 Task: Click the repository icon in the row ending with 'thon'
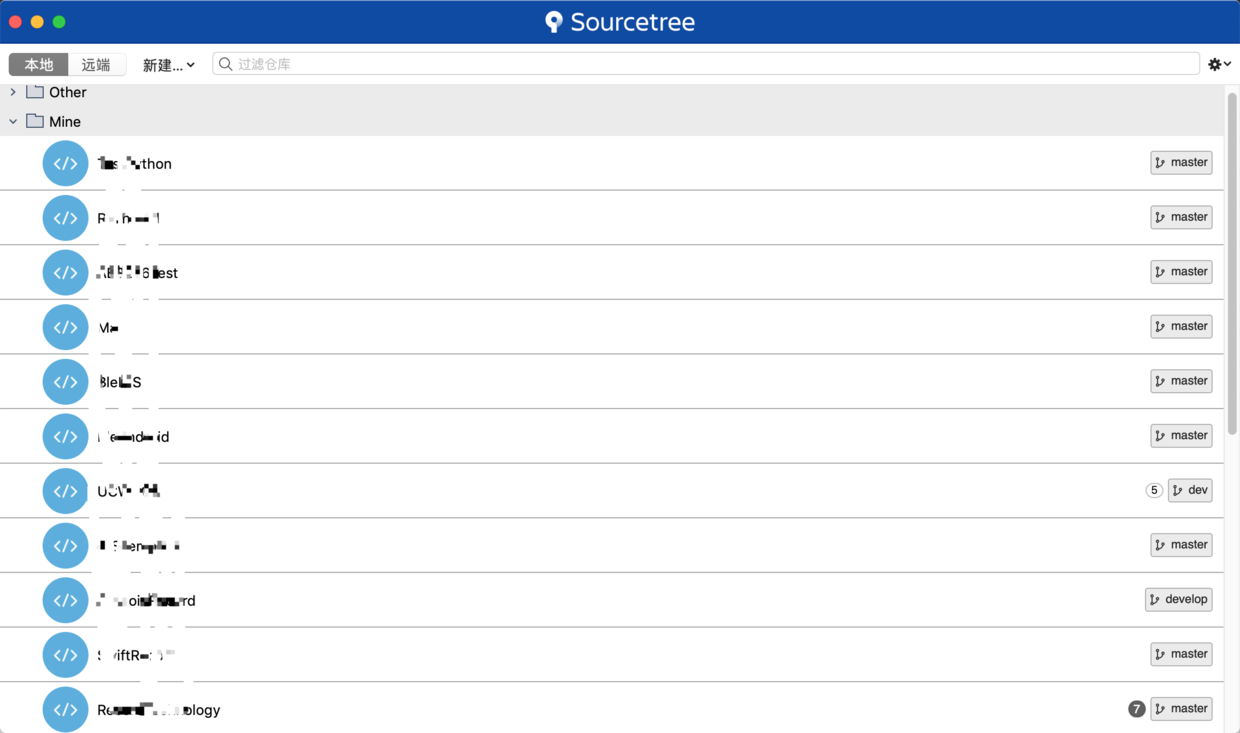tap(65, 163)
